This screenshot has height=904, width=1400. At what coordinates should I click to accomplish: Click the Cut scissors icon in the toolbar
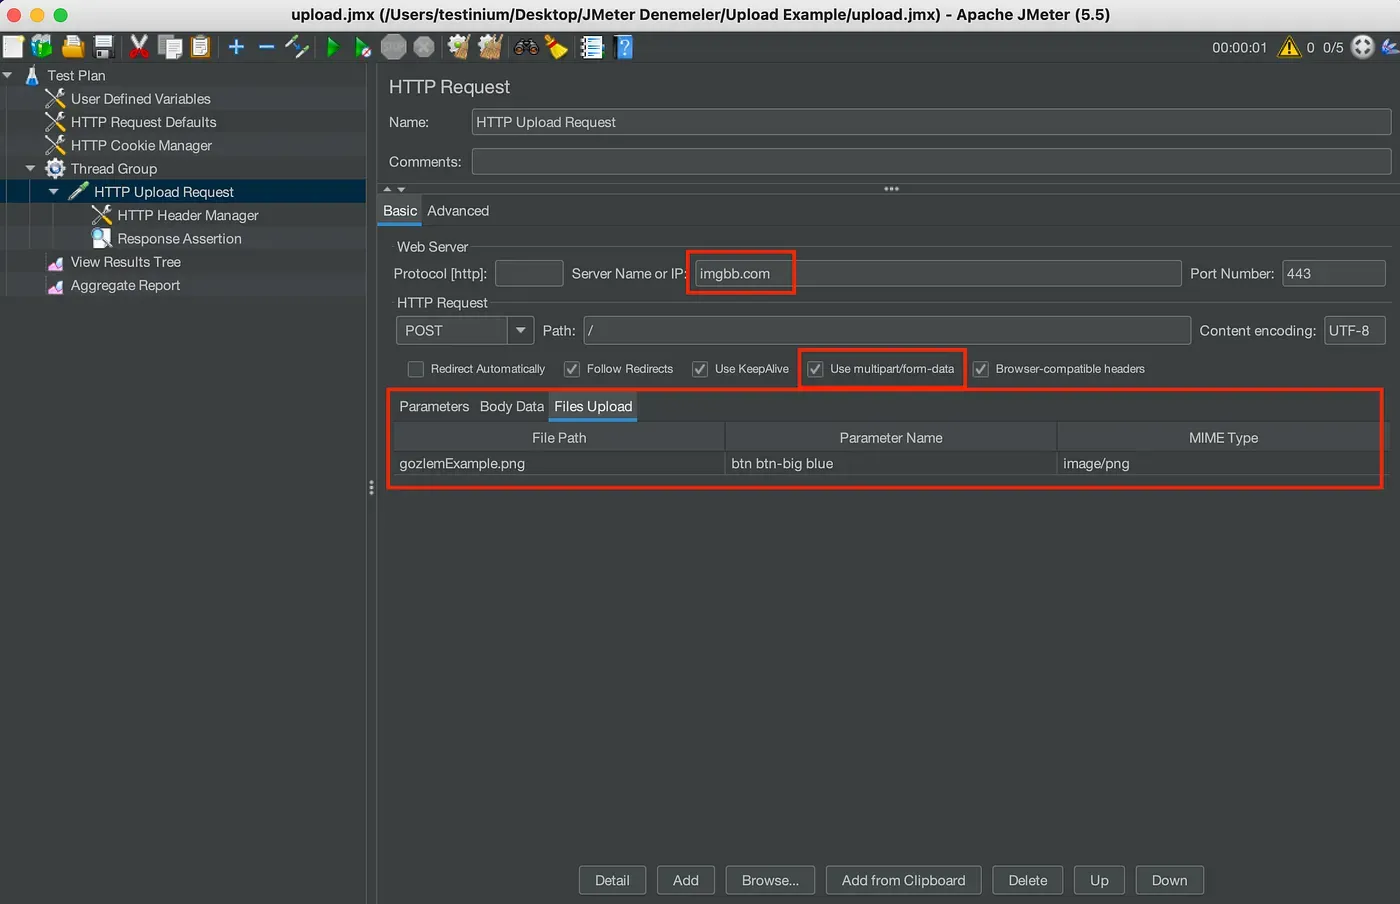[140, 47]
